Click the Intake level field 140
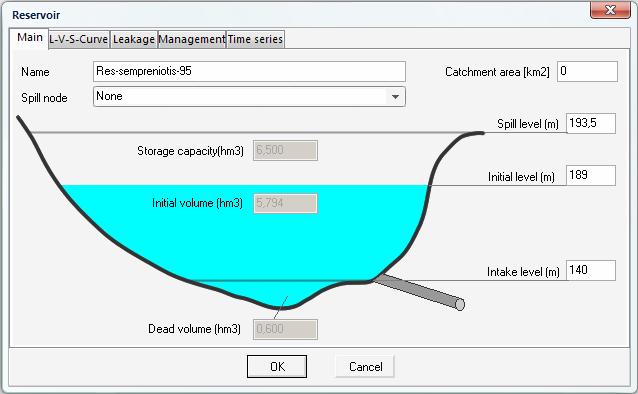 coord(591,270)
